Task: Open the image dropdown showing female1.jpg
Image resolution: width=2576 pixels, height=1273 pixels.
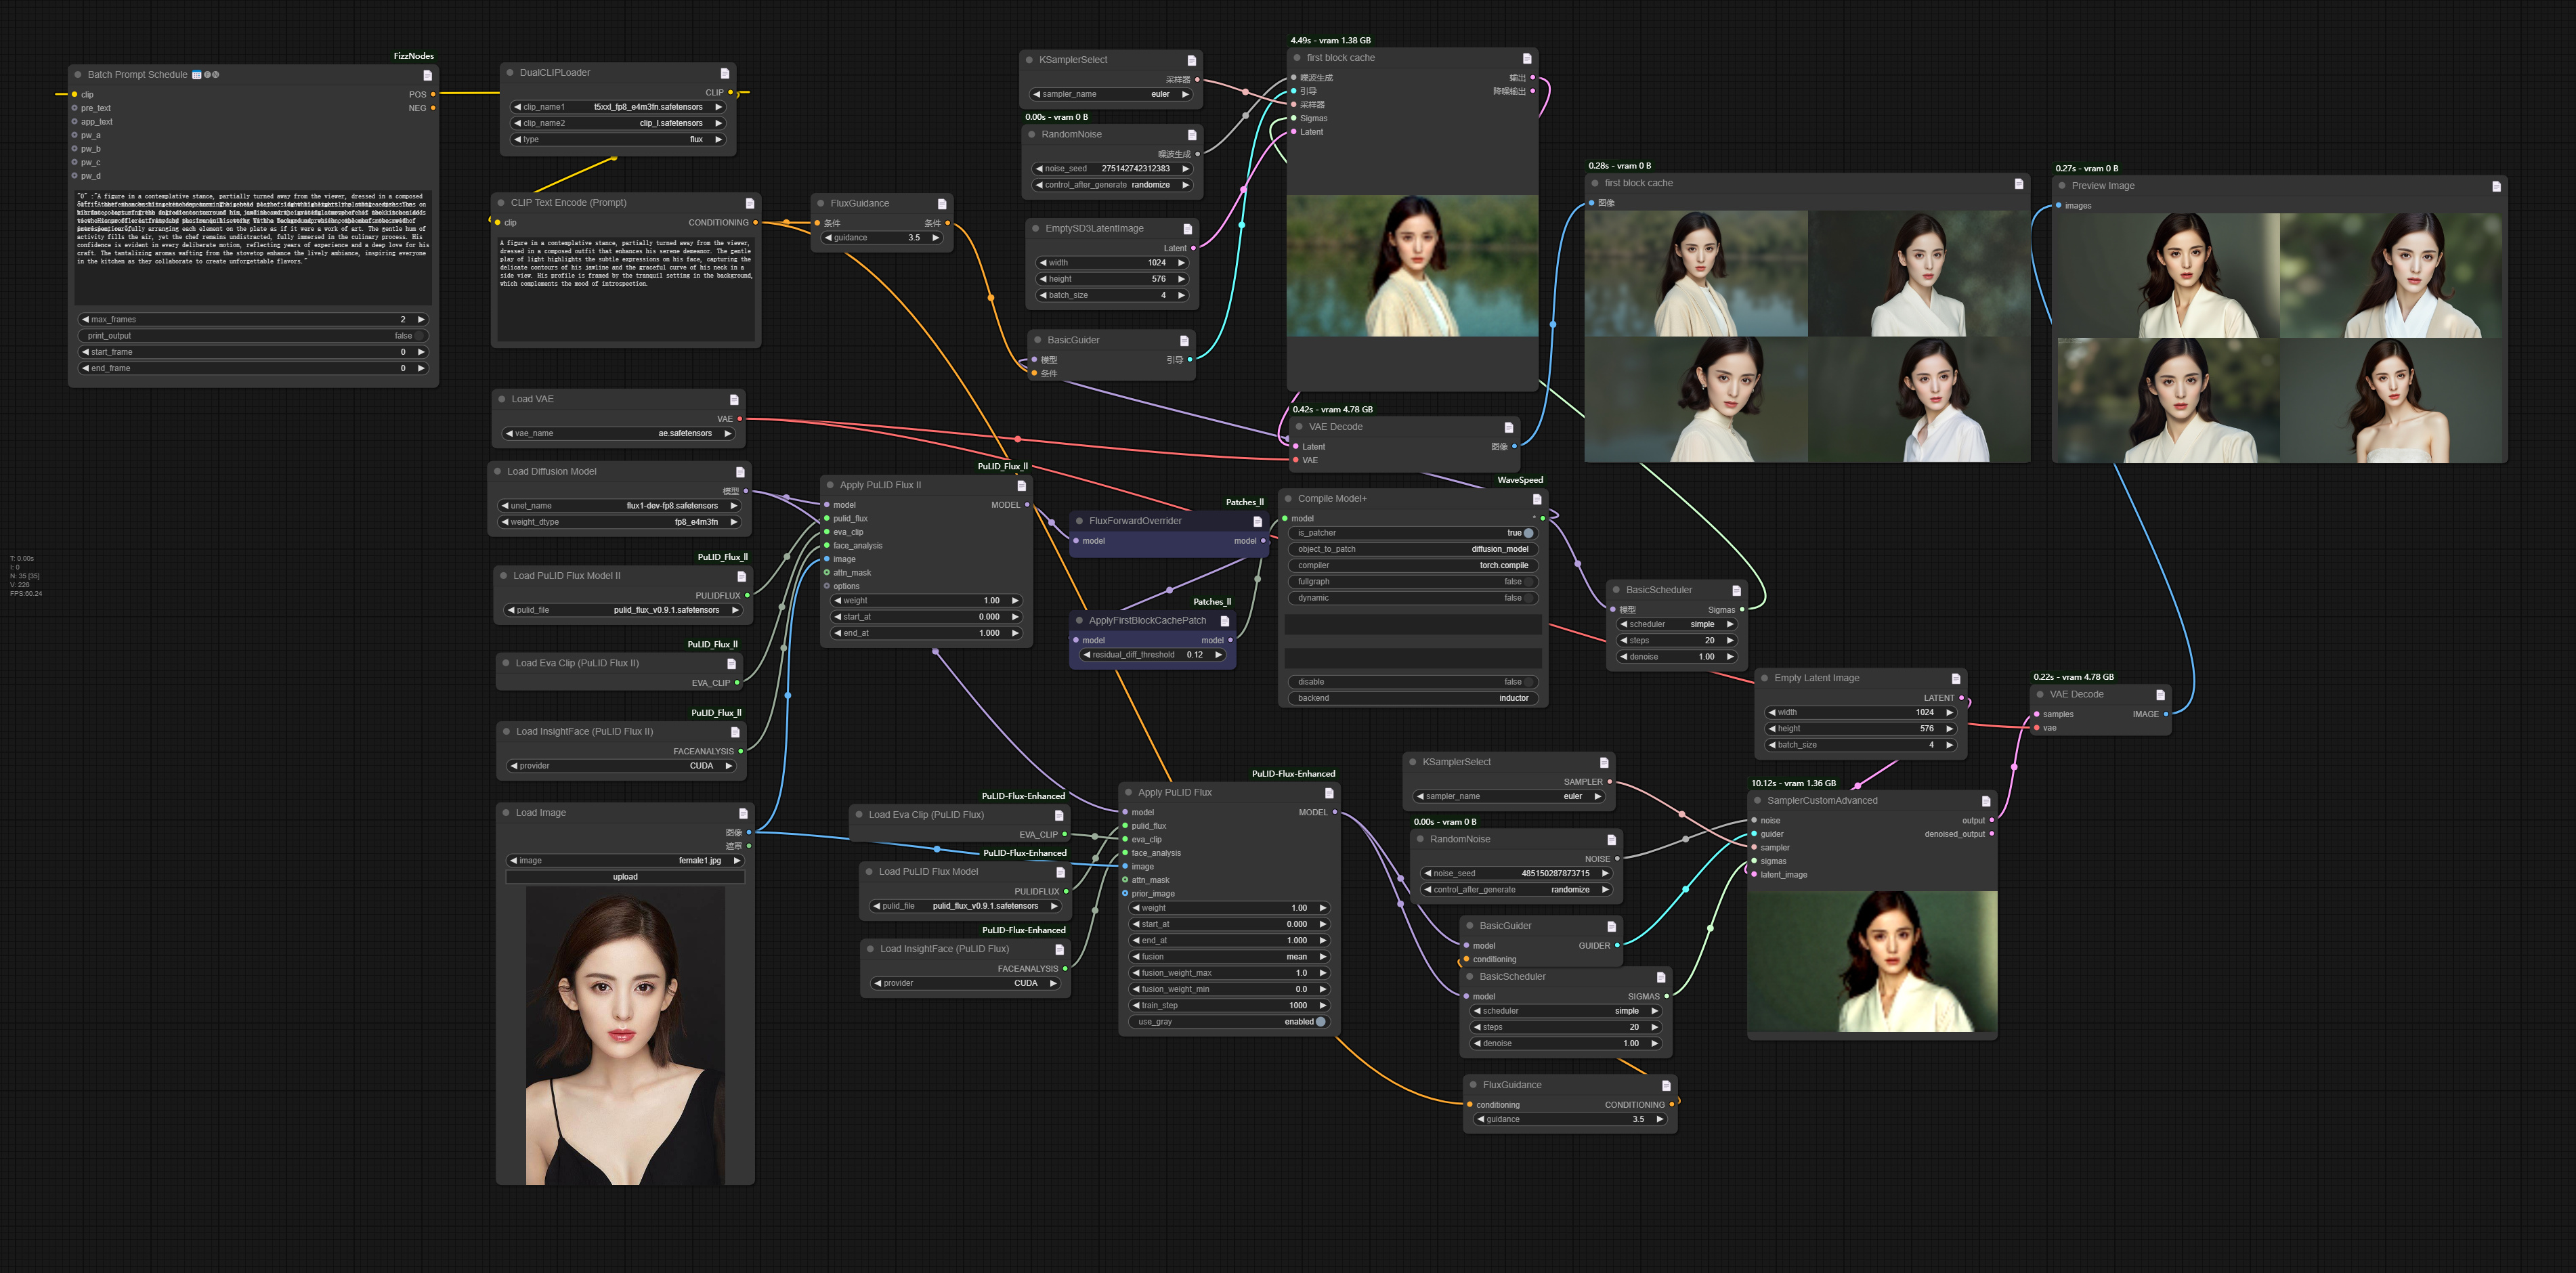Action: [x=625, y=861]
